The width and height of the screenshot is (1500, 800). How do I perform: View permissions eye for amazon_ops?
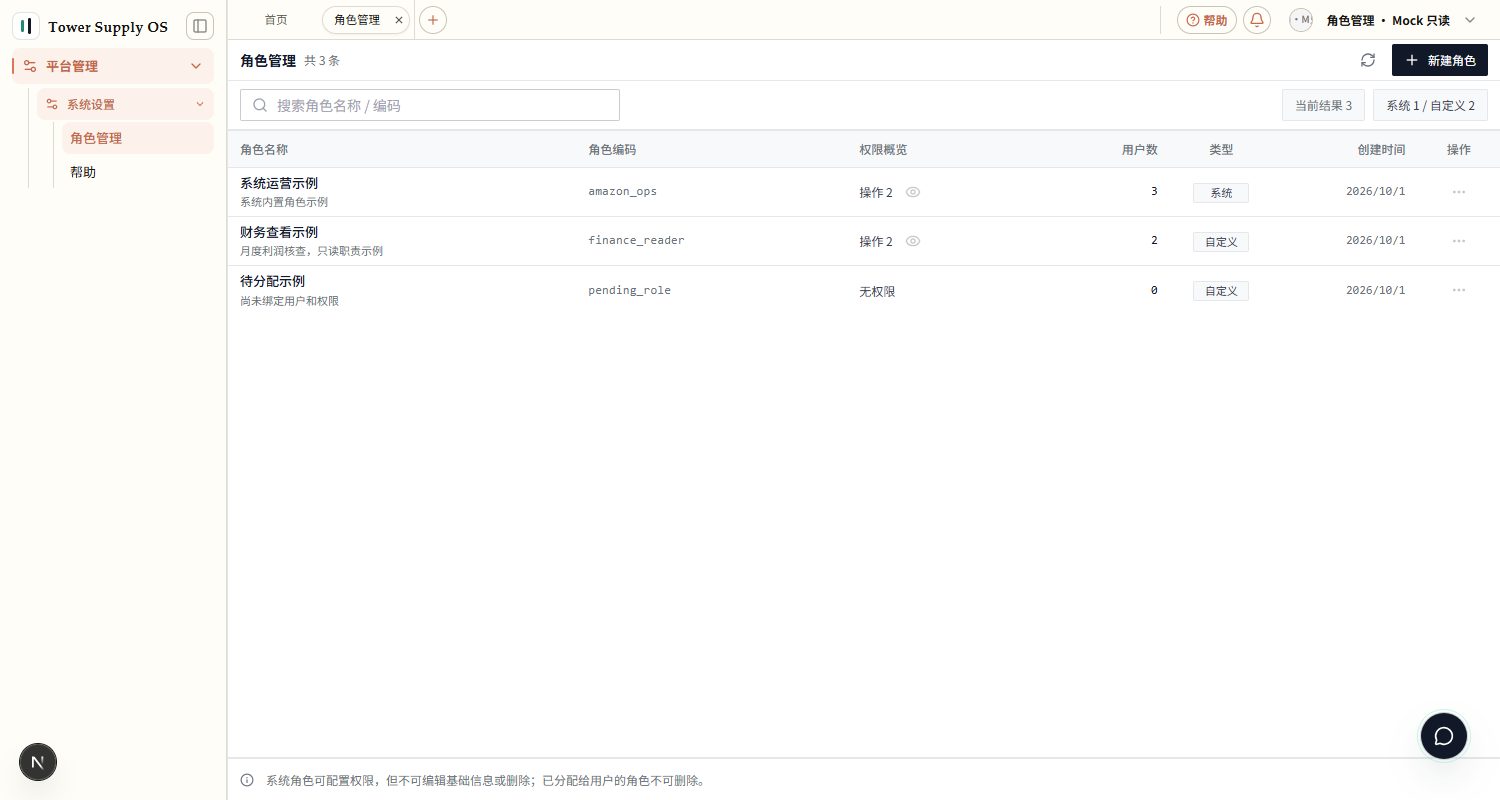(x=913, y=192)
